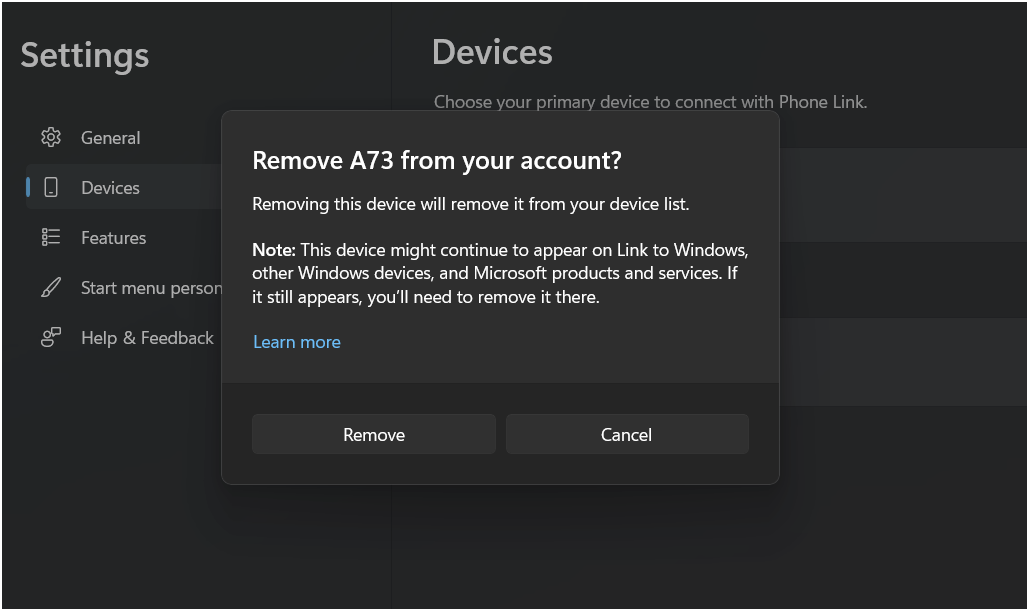Open Help & Feedback label
The width and height of the screenshot is (1029, 611).
coord(147,337)
